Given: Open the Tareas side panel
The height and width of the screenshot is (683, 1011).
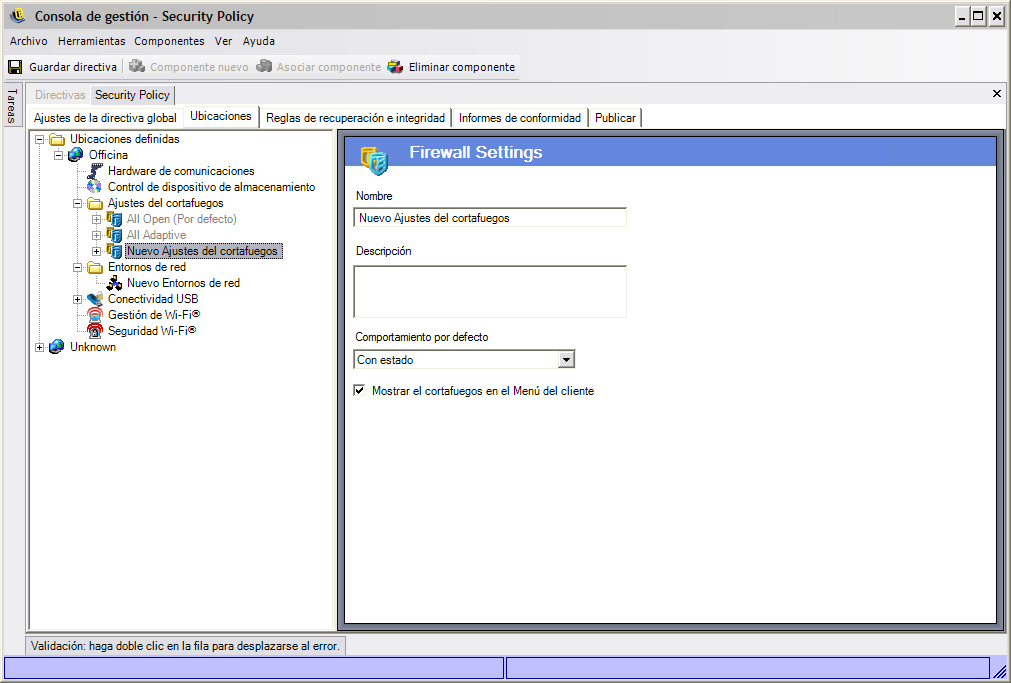Looking at the screenshot, I should (12, 105).
